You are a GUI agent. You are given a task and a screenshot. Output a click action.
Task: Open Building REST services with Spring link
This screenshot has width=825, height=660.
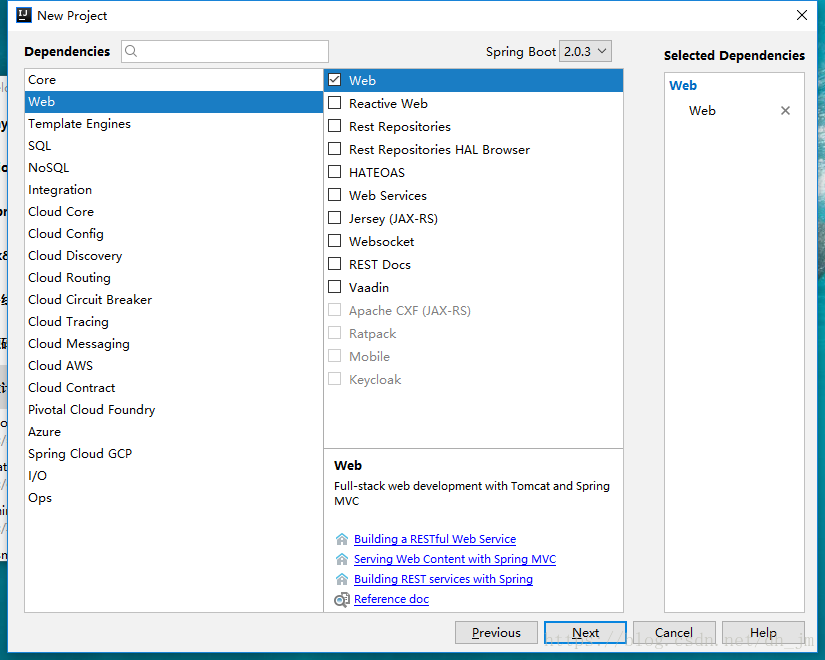pyautogui.click(x=443, y=579)
